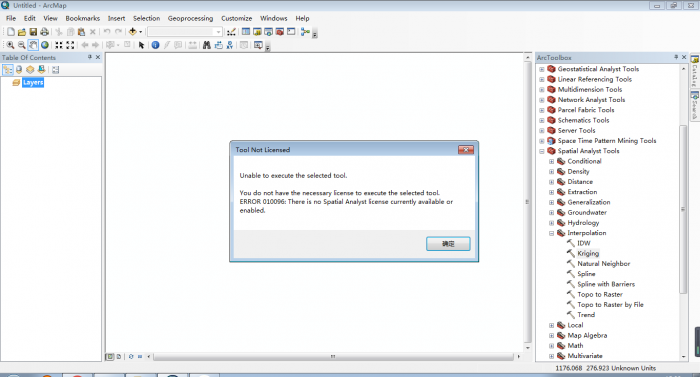
Task: Click the ArcToolbox vertical scrollbar
Action: pos(683,209)
